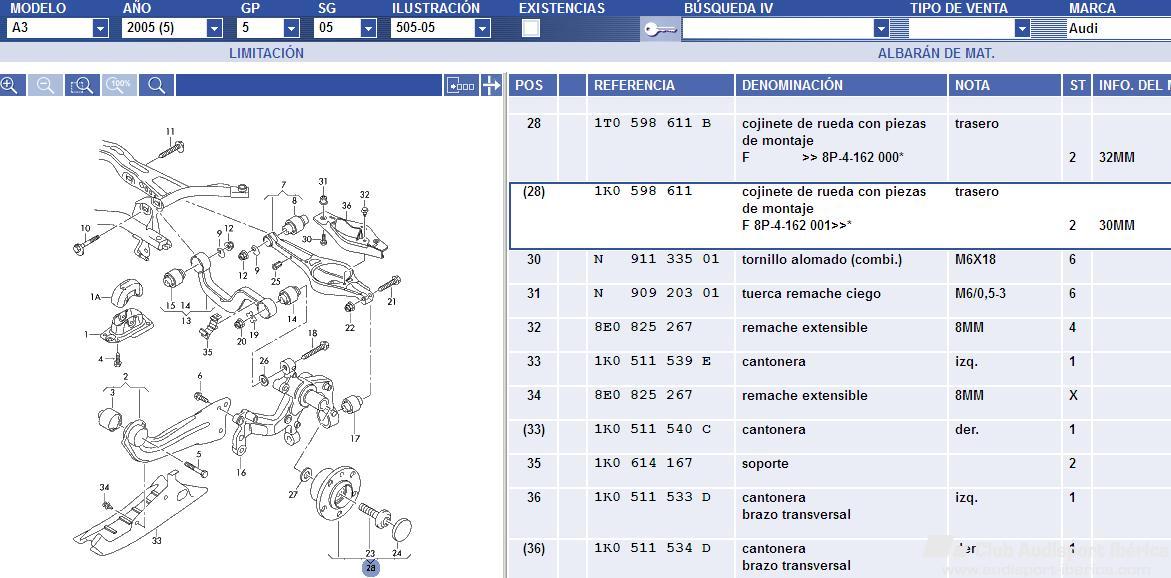
Task: Click the 'soporte' description
Action: click(x=765, y=464)
